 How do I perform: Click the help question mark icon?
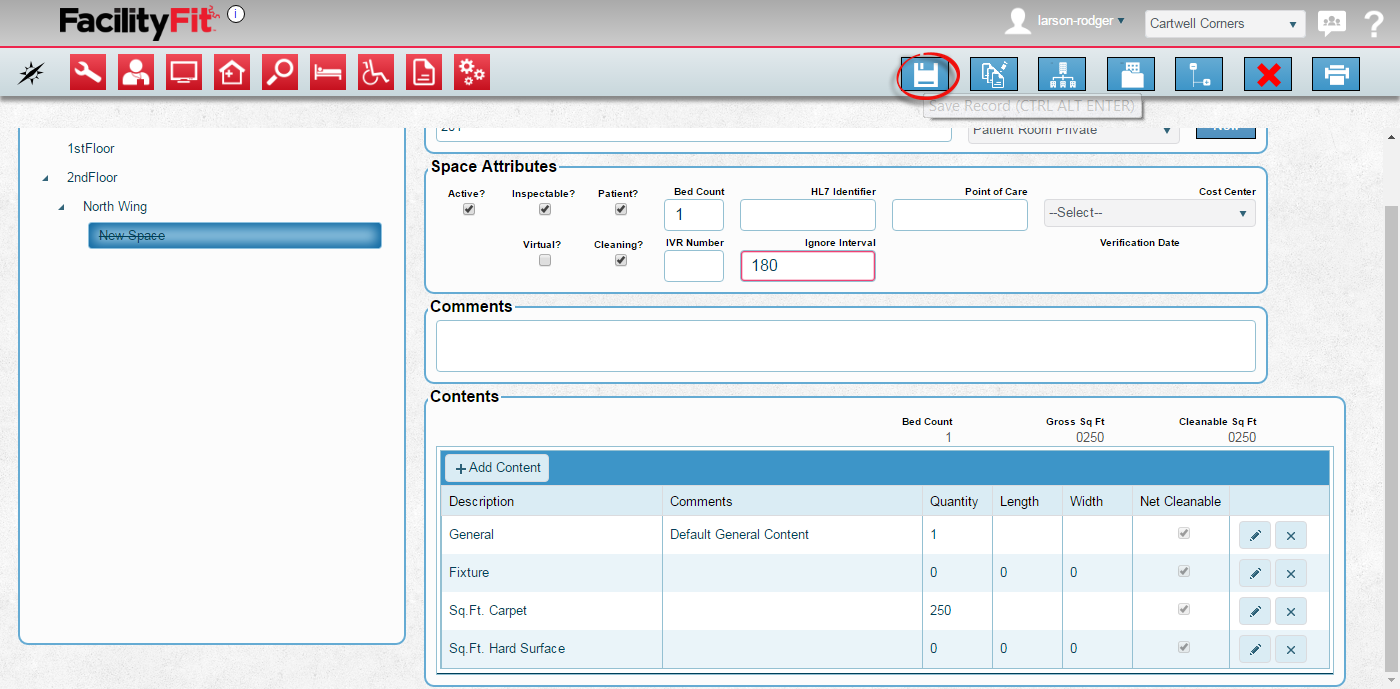click(x=1373, y=24)
